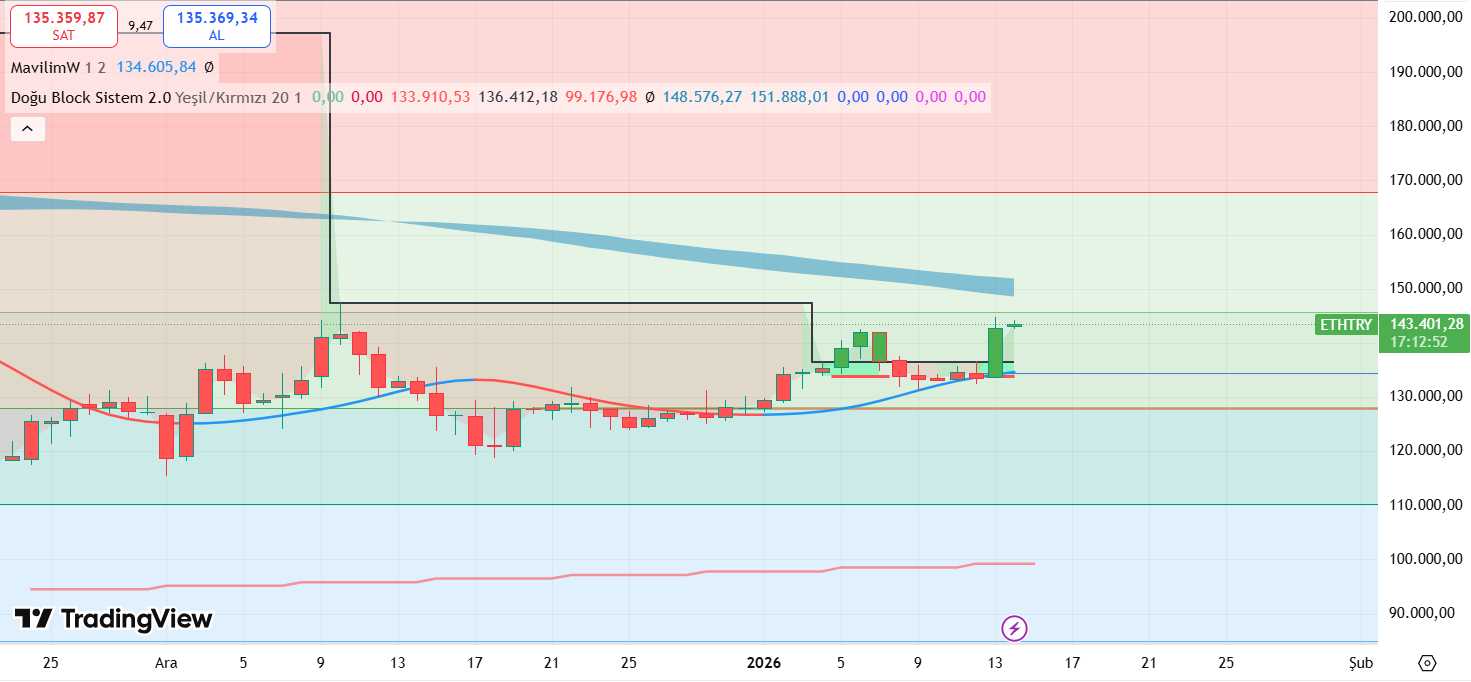
Task: Collapse the indicator legend with chevron
Action: [x=27, y=129]
